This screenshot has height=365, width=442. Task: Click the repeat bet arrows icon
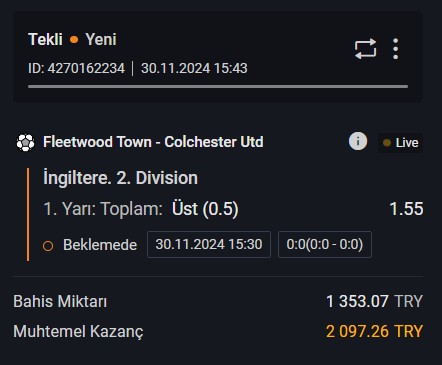(365, 49)
